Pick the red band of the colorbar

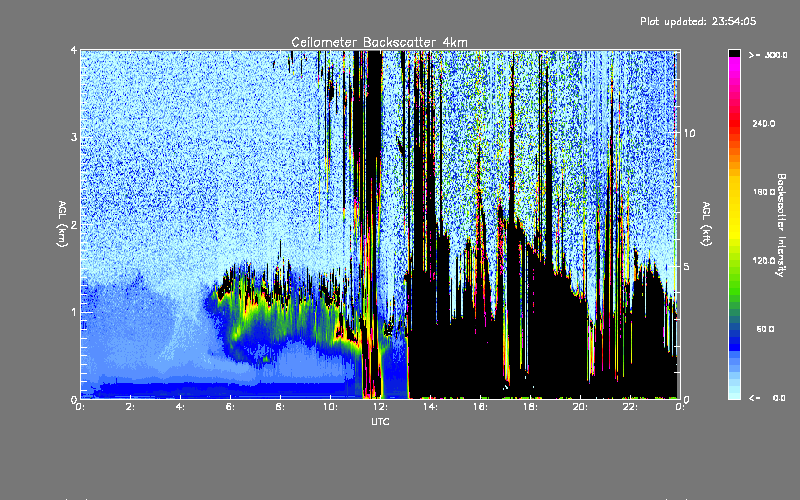pyautogui.click(x=734, y=125)
